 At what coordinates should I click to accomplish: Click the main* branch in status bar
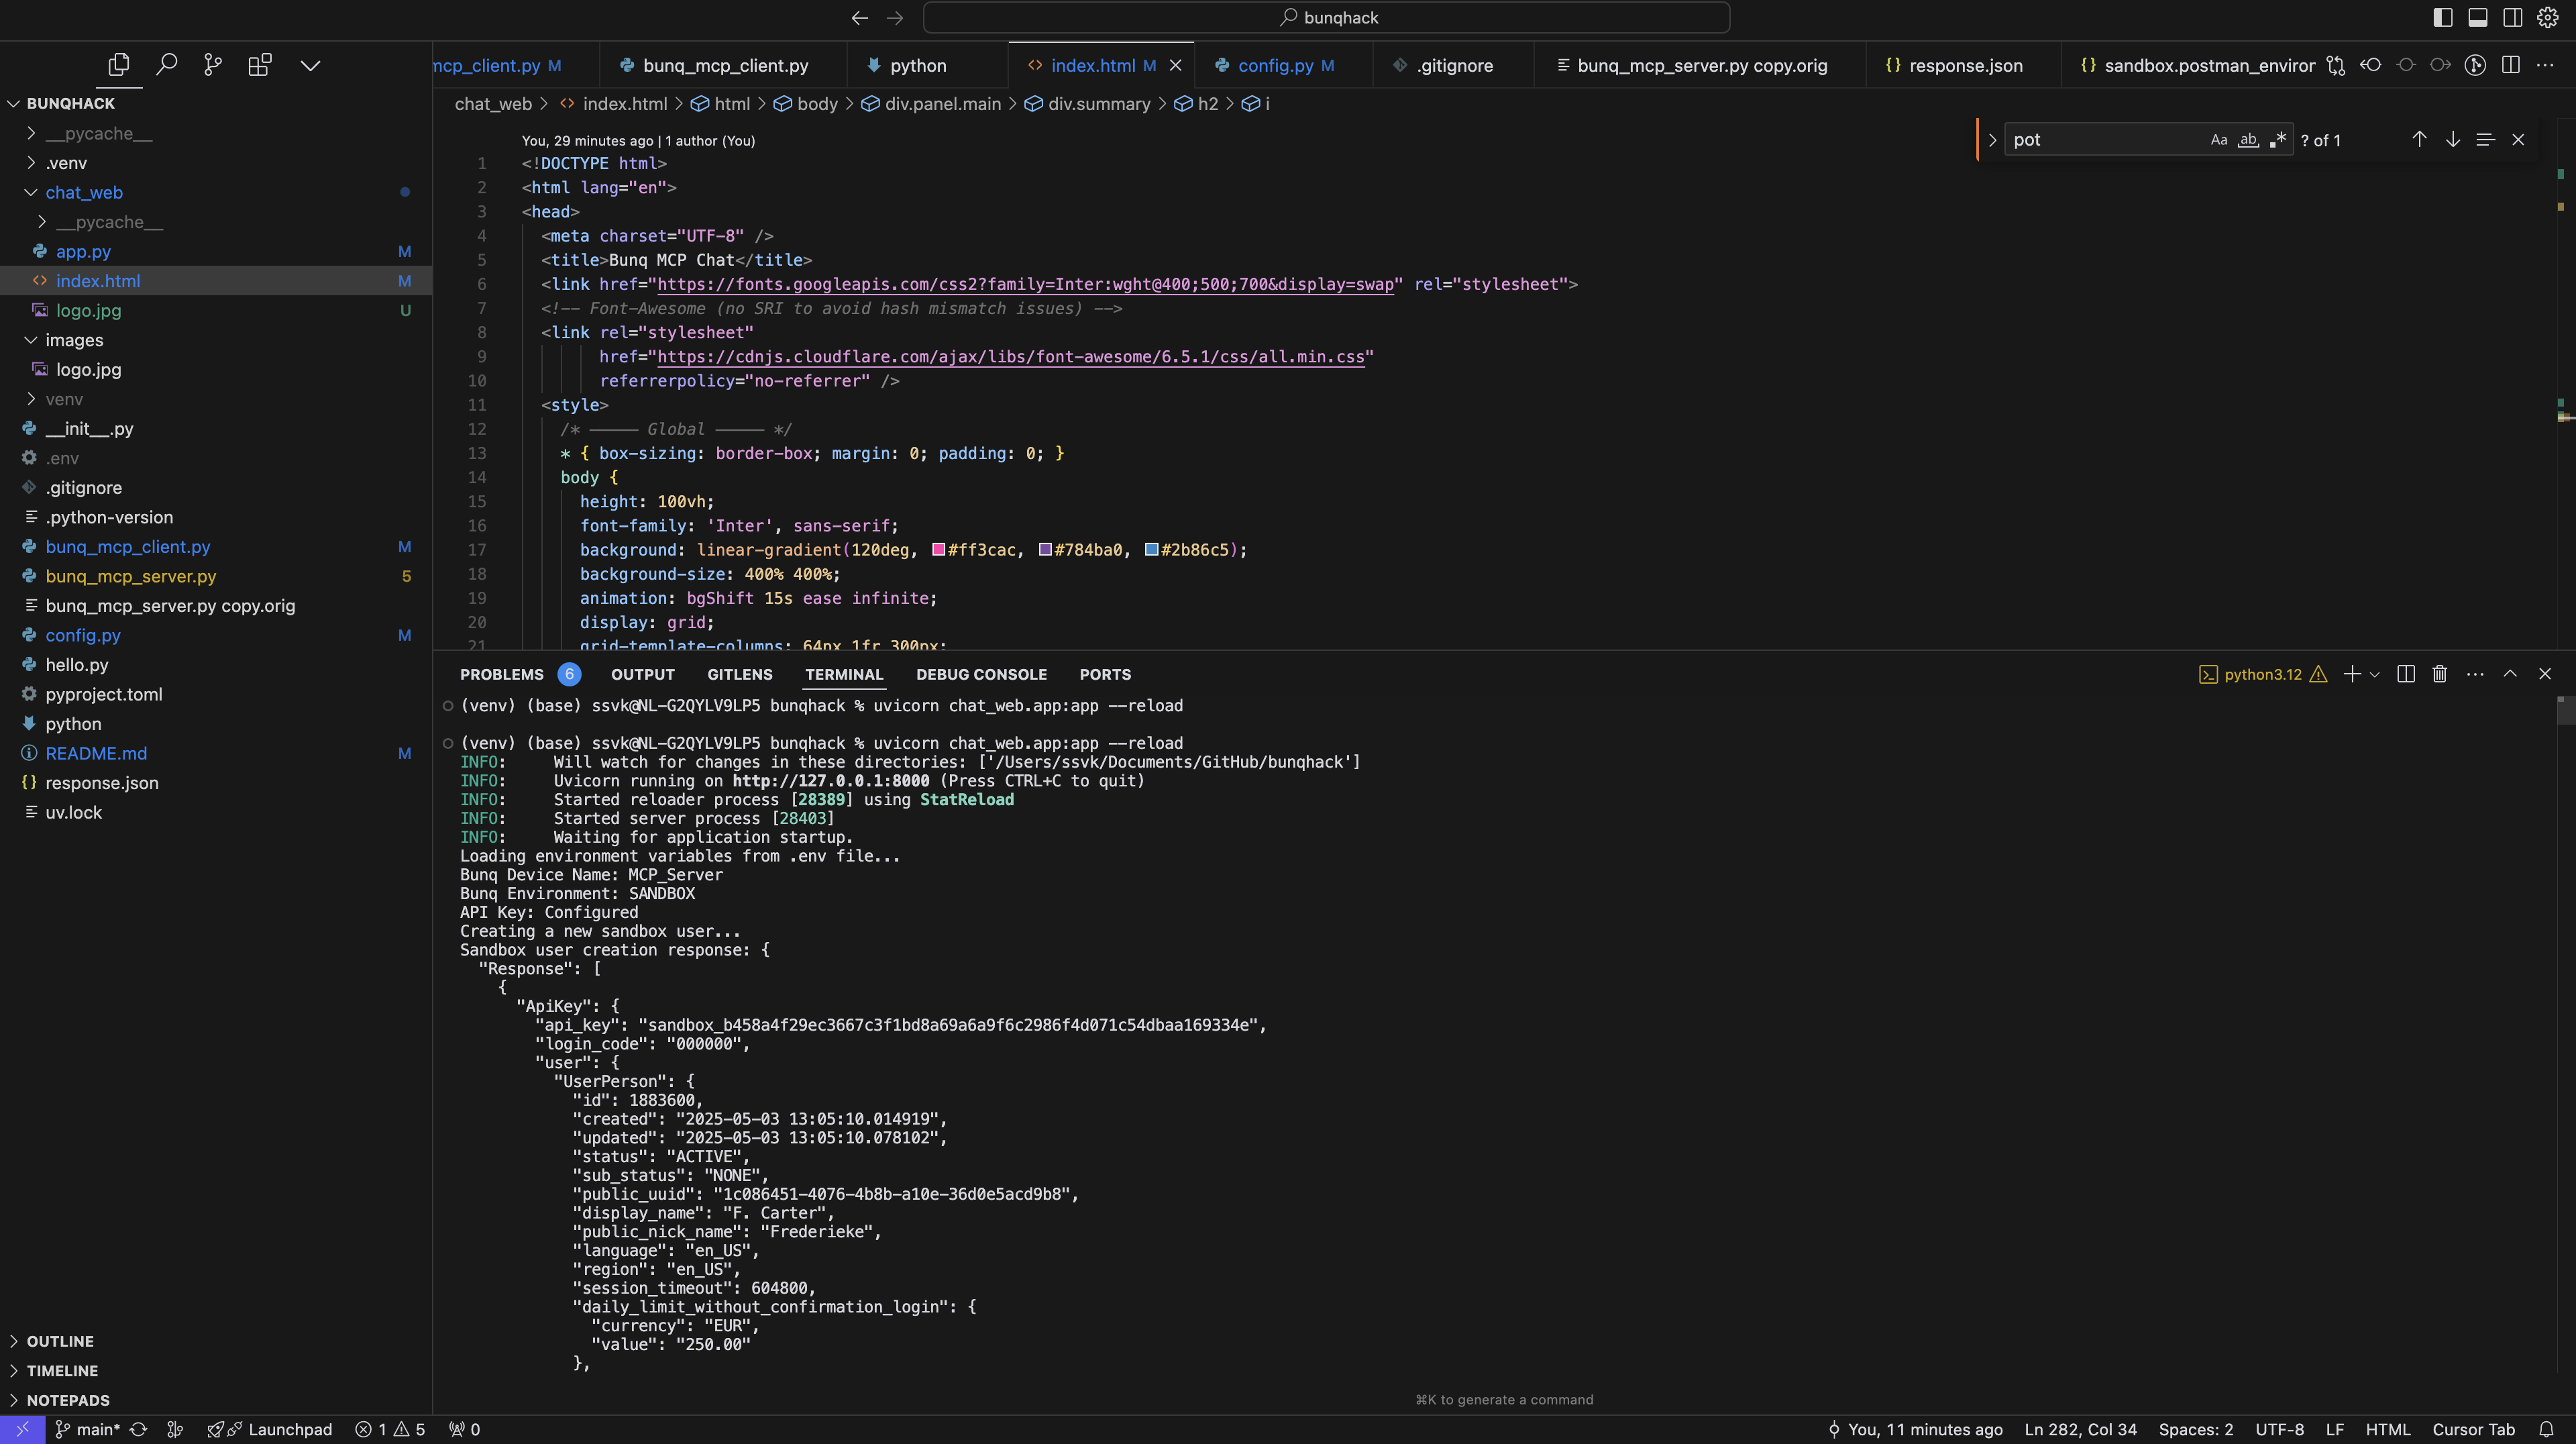87,1429
